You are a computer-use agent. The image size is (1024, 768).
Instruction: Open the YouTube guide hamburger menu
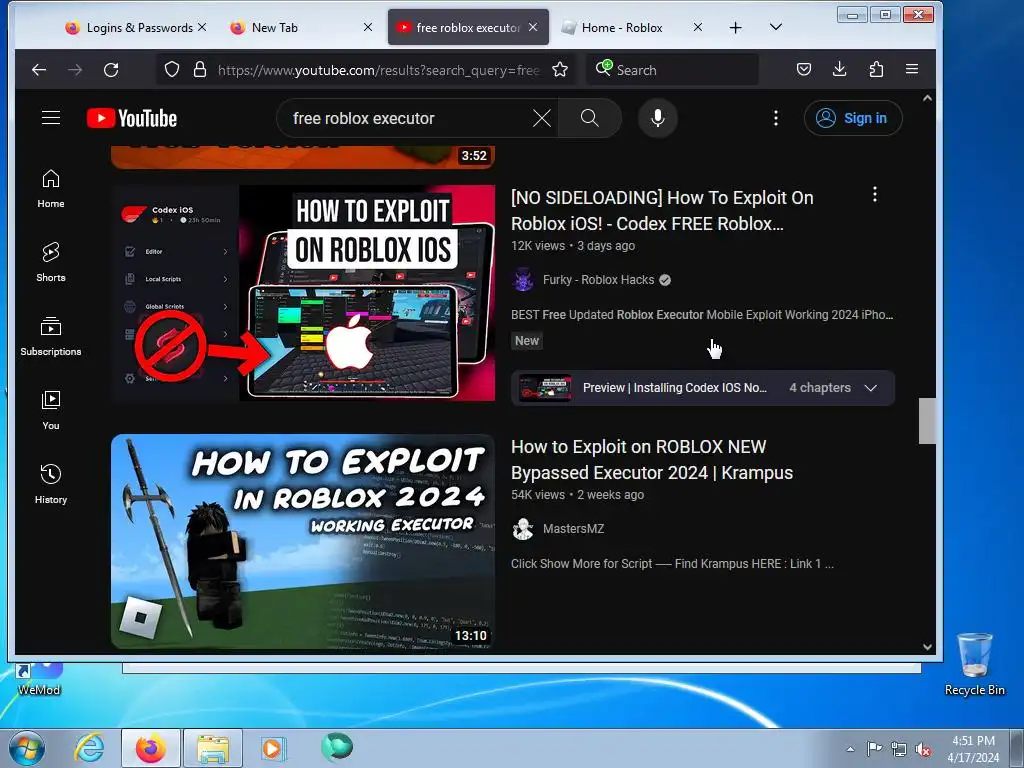[x=51, y=118]
